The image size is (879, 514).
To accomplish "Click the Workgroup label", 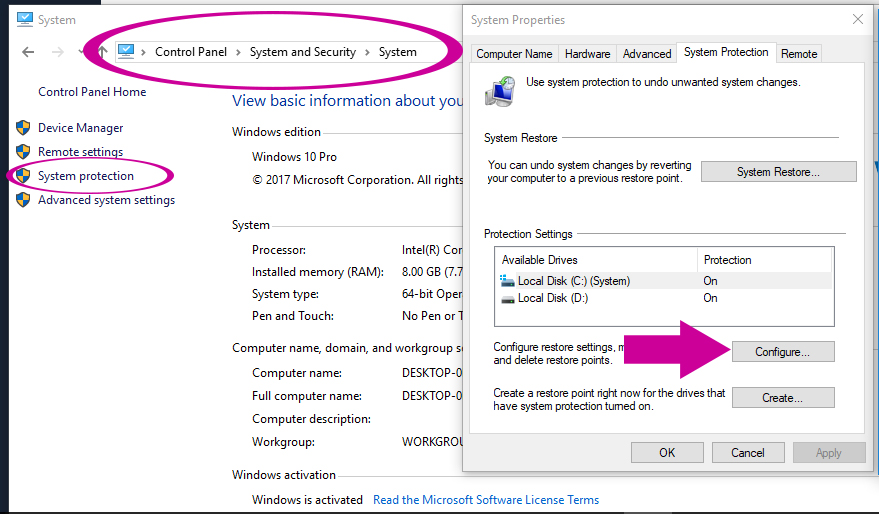I will click(x=283, y=442).
